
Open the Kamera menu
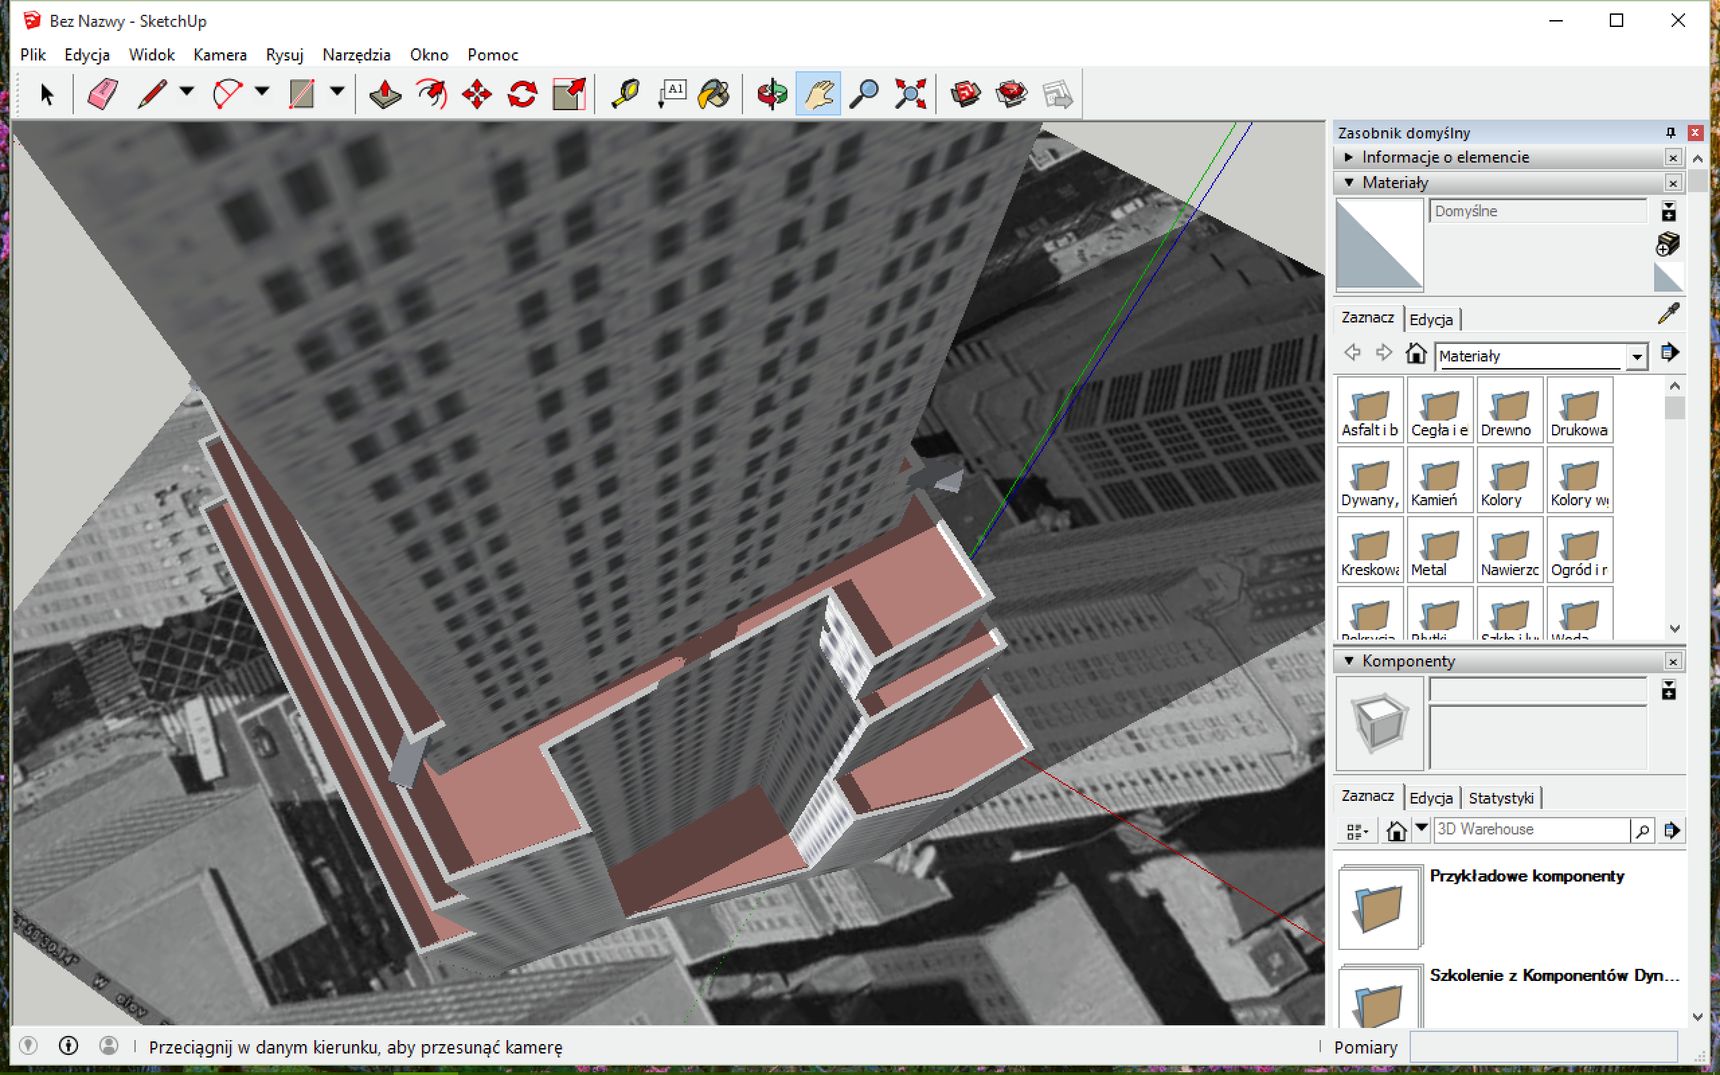click(x=220, y=55)
